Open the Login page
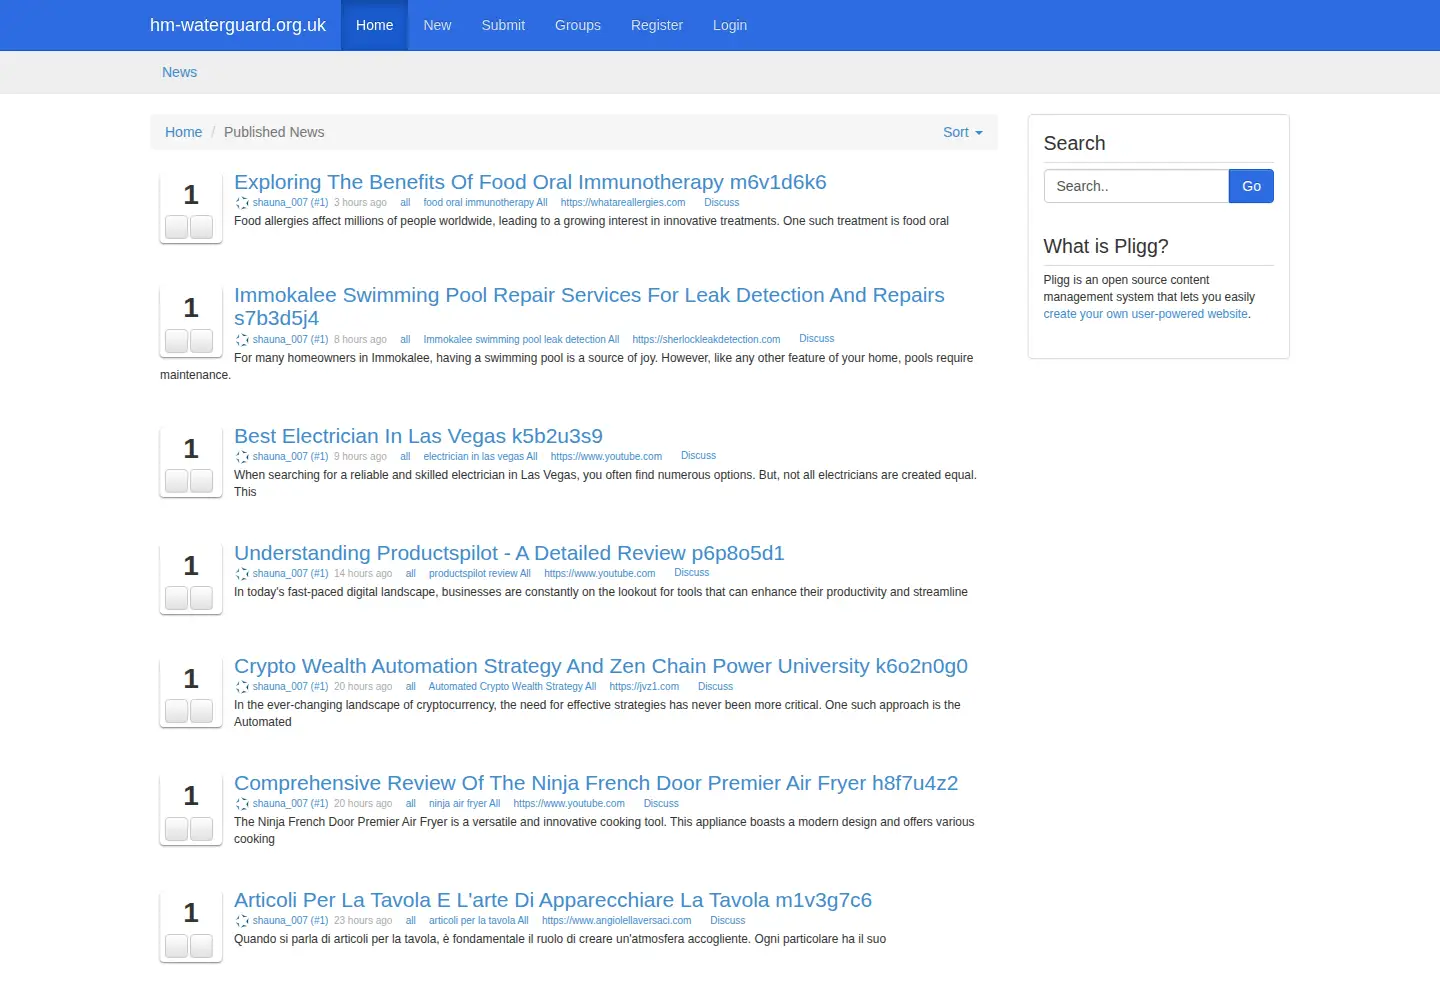1440x1000 pixels. [730, 25]
